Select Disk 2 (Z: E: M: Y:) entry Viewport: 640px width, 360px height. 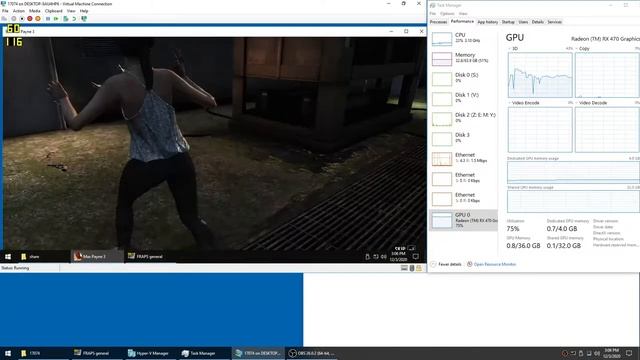coord(463,119)
